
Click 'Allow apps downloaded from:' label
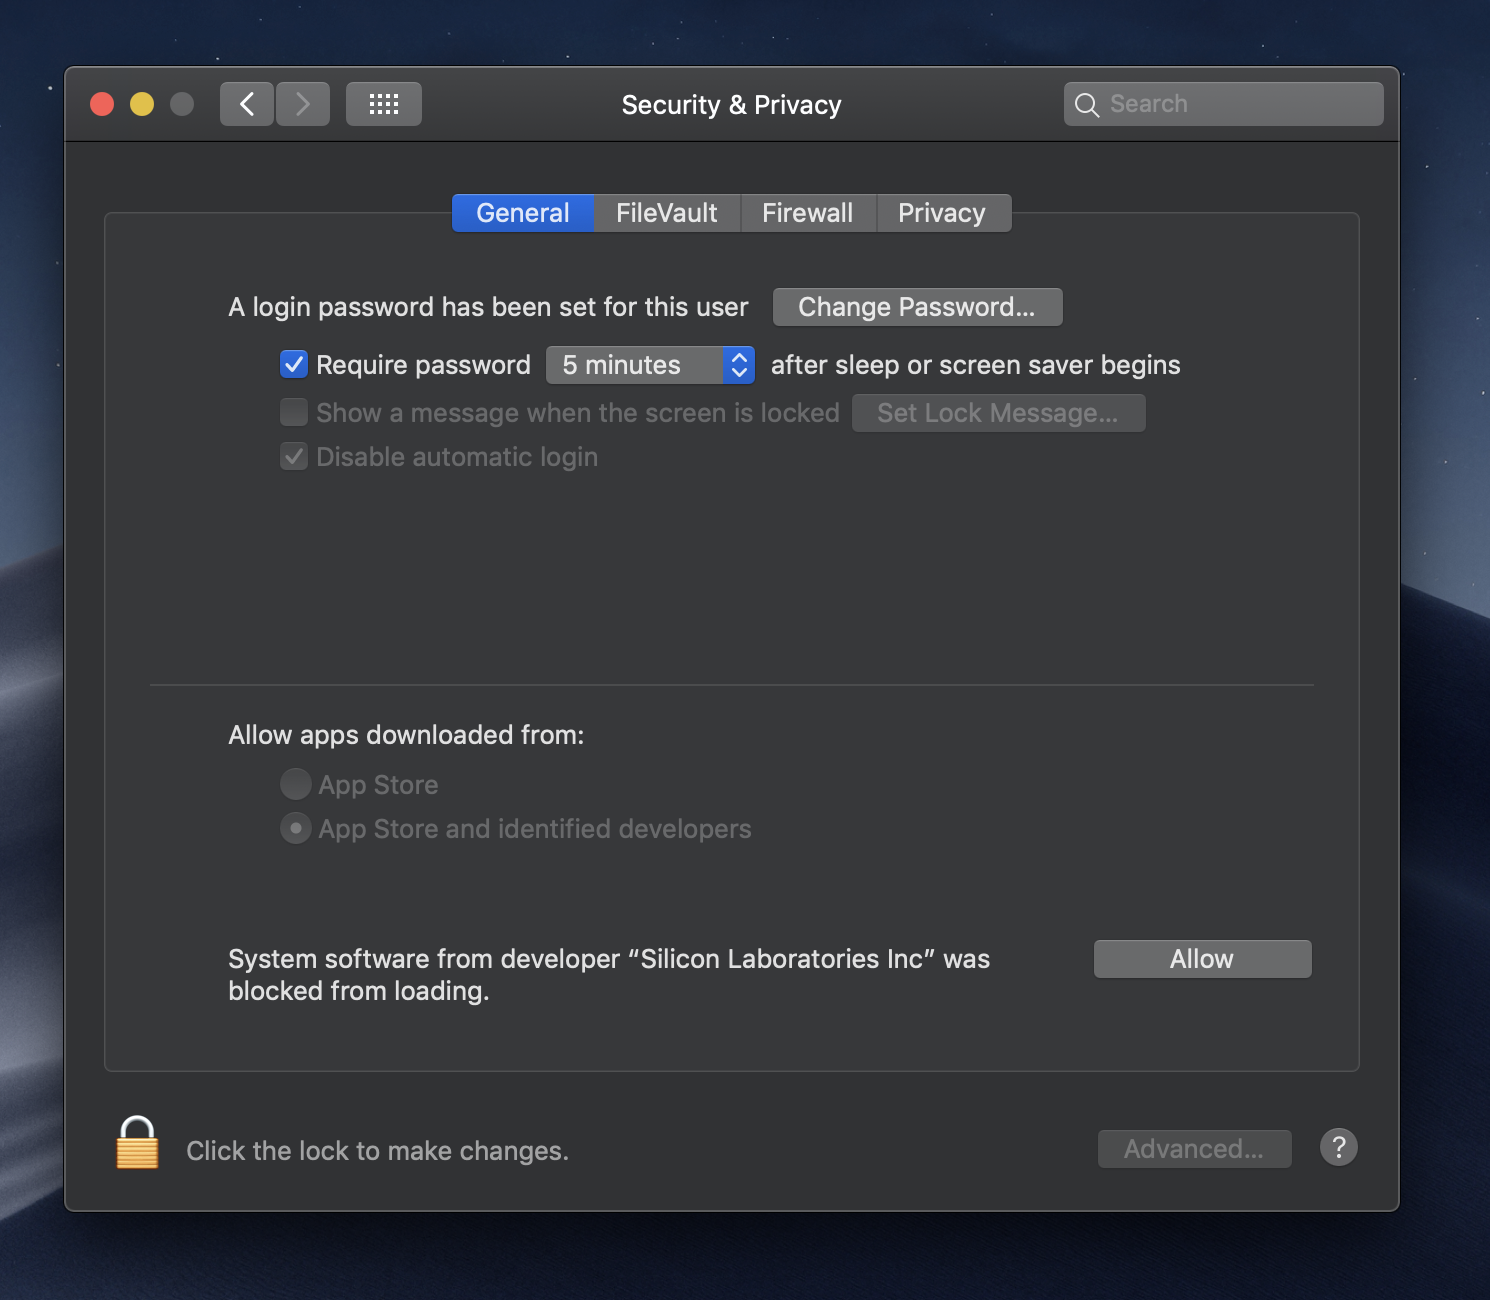(406, 735)
